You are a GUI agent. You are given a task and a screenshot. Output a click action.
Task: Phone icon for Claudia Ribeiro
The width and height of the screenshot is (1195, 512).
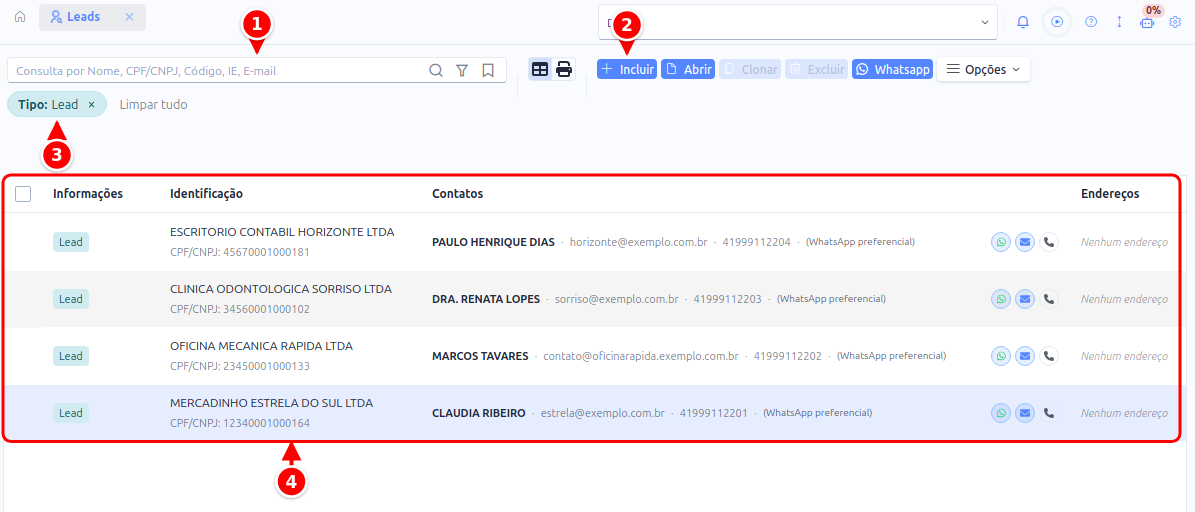(1049, 413)
